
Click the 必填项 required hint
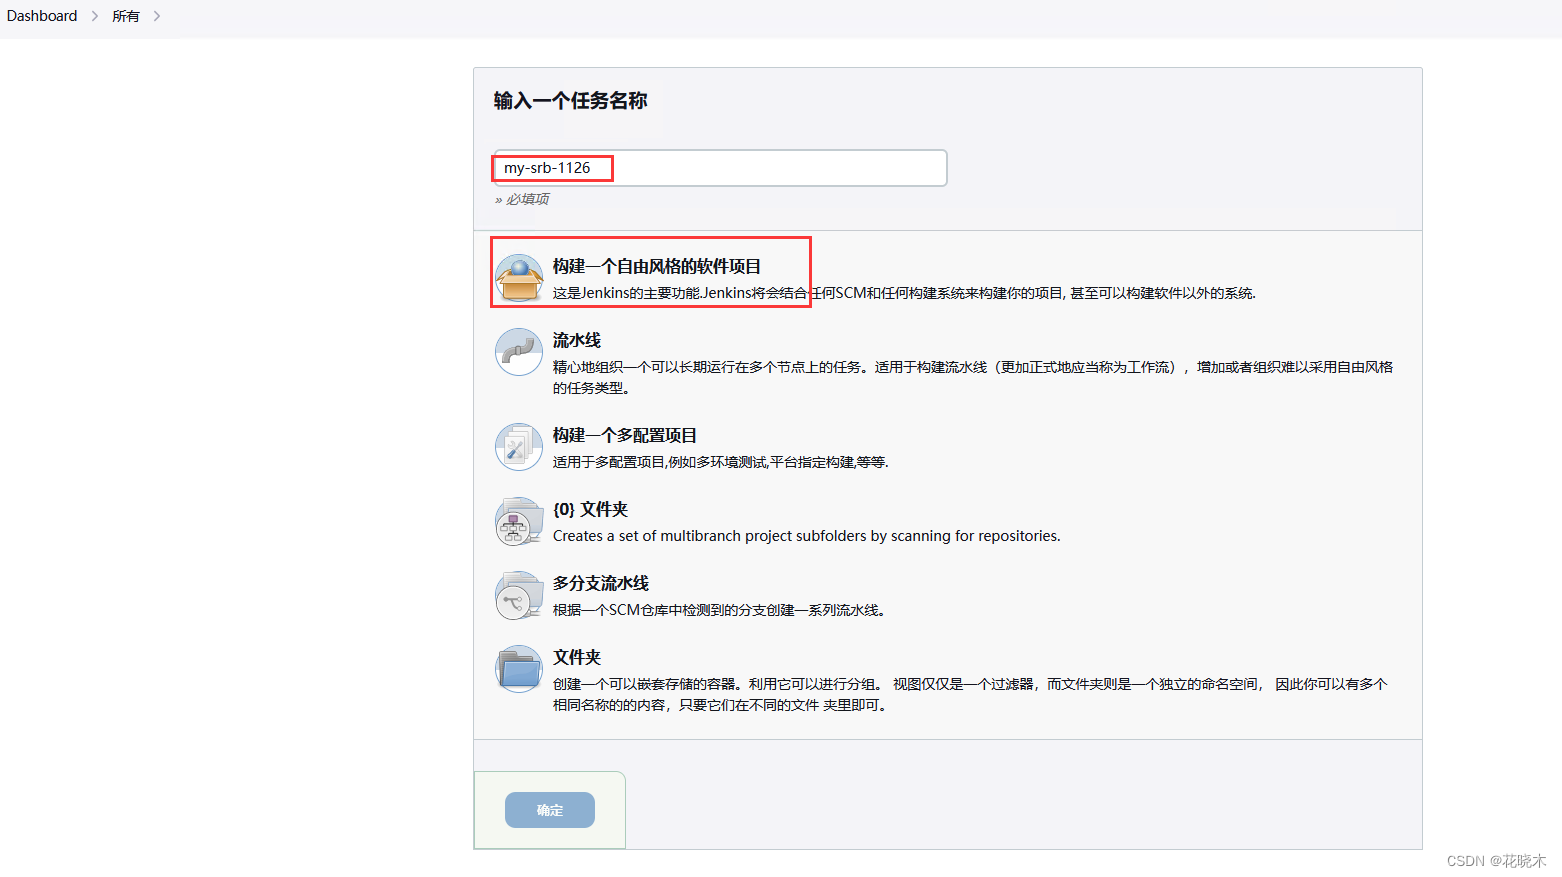tap(522, 199)
